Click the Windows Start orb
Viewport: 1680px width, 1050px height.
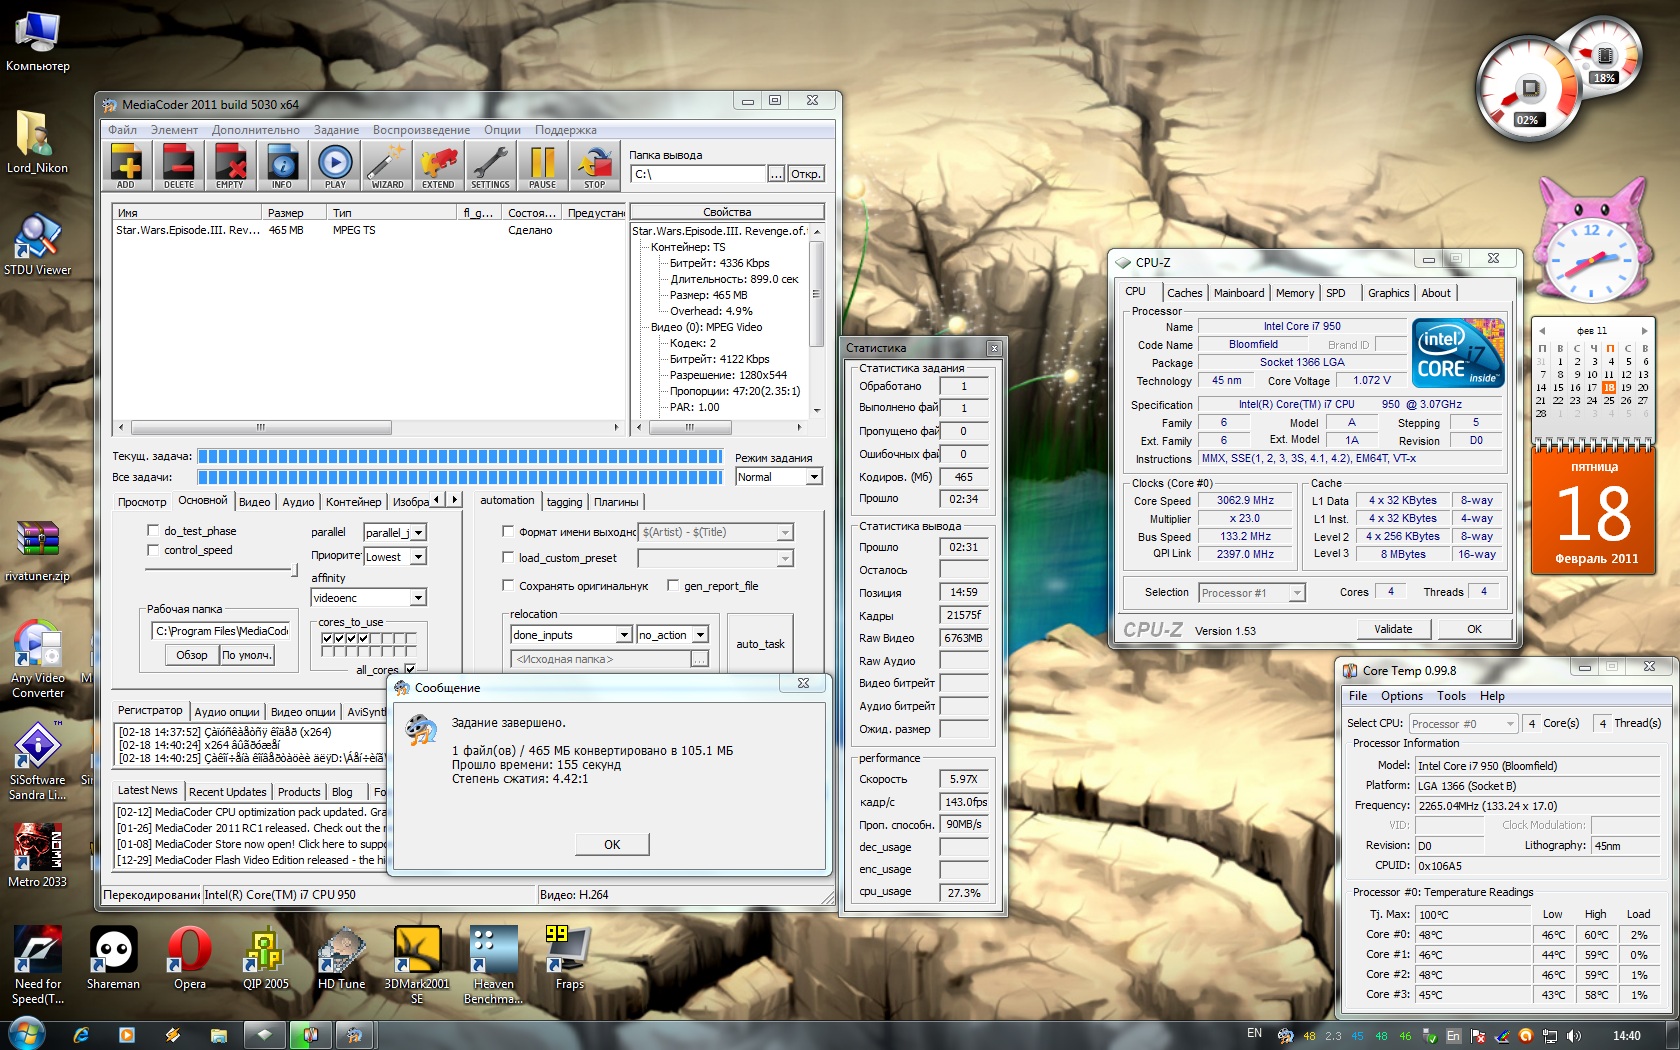click(26, 1035)
